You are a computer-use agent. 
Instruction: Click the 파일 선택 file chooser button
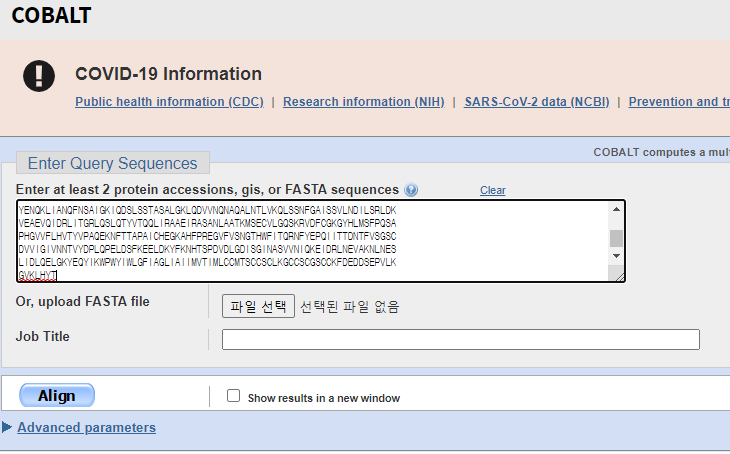[258, 306]
